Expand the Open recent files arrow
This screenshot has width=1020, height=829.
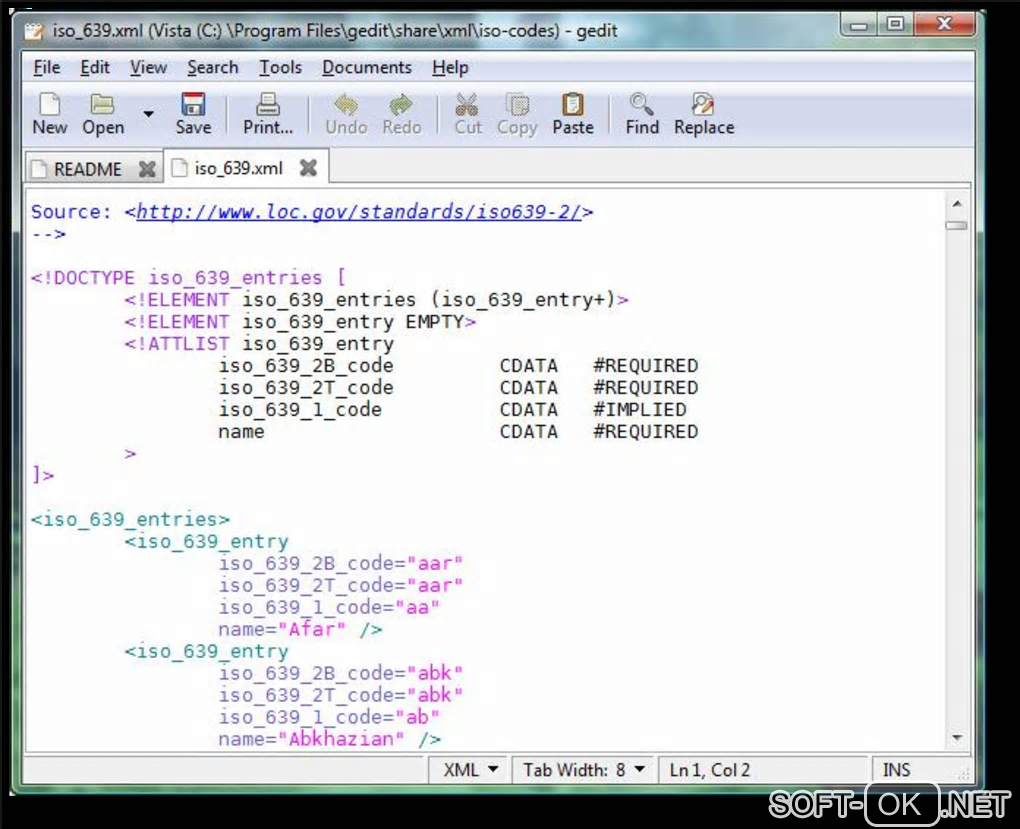pyautogui.click(x=149, y=114)
